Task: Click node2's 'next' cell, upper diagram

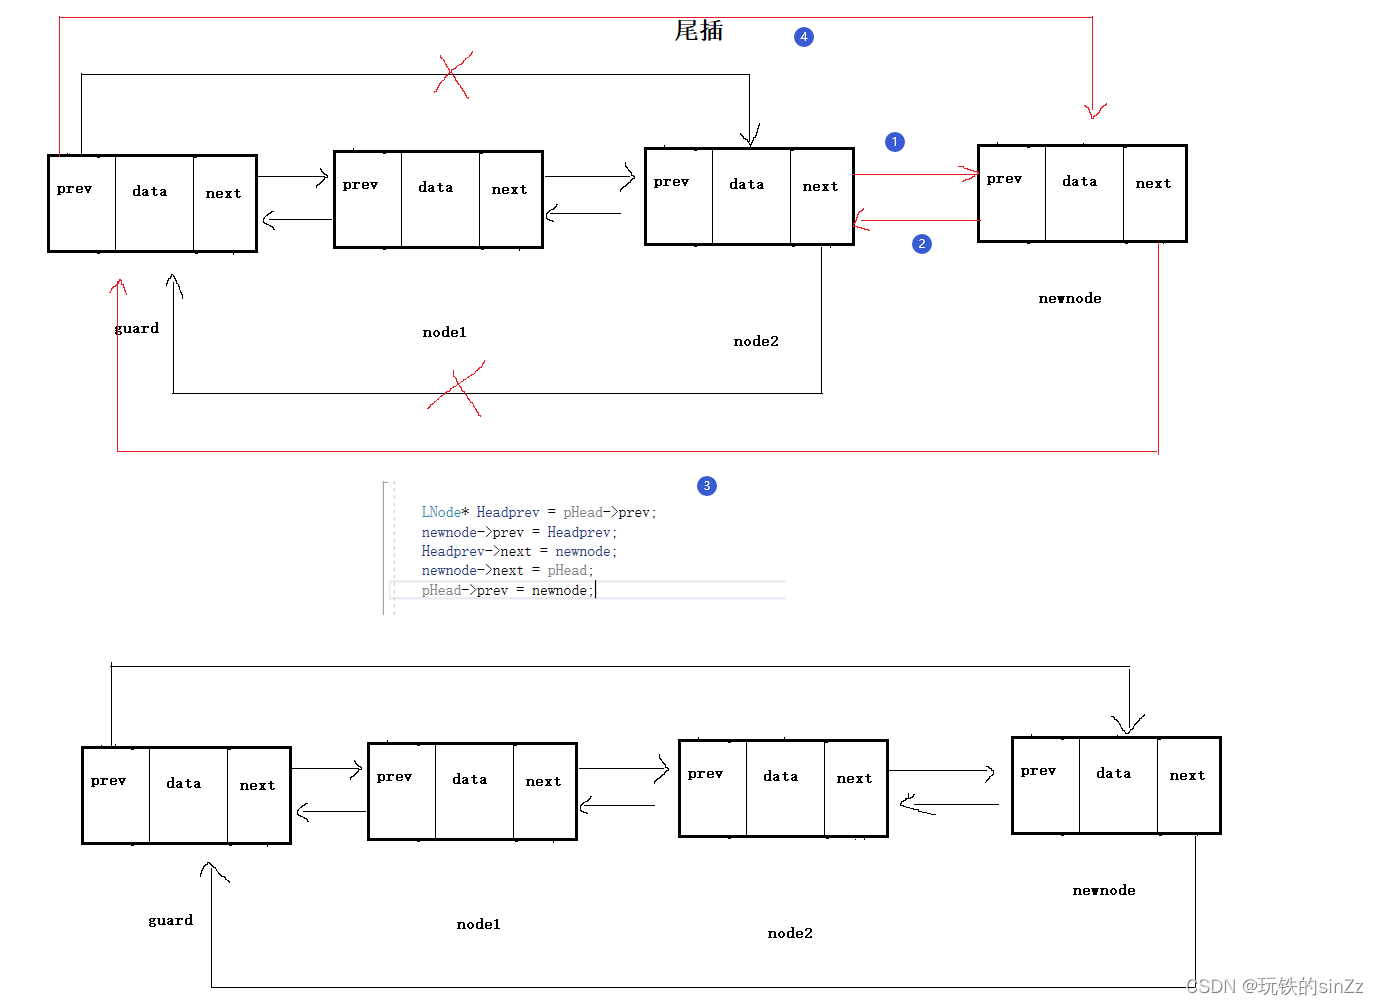Action: point(821,196)
